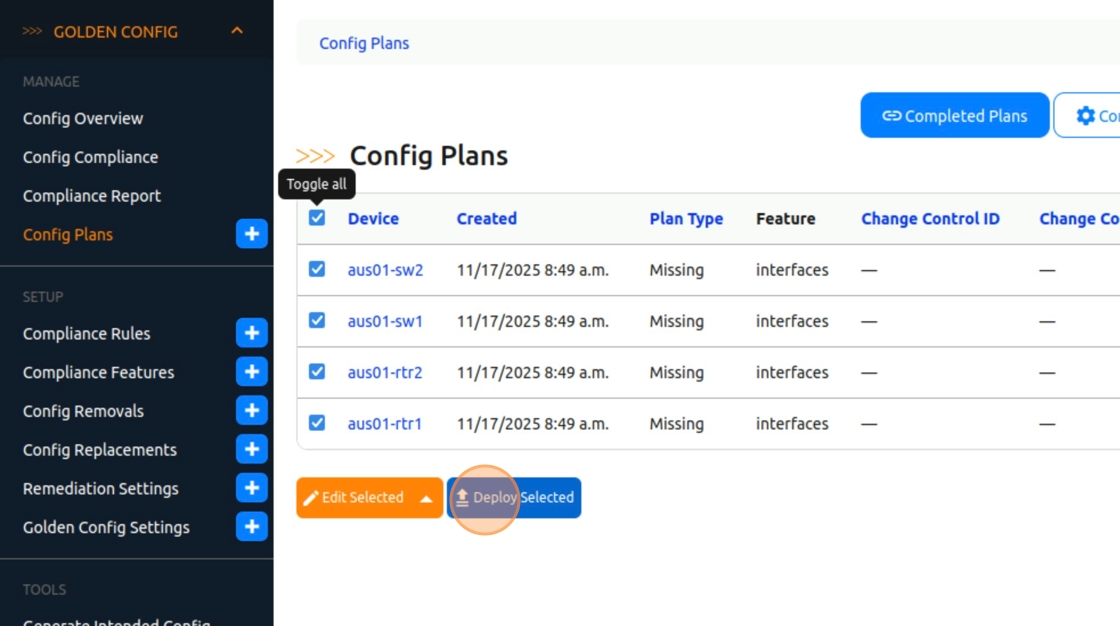Screen dimensions: 1120x626
Task: Add a new Config Plan with plus icon
Action: point(251,234)
